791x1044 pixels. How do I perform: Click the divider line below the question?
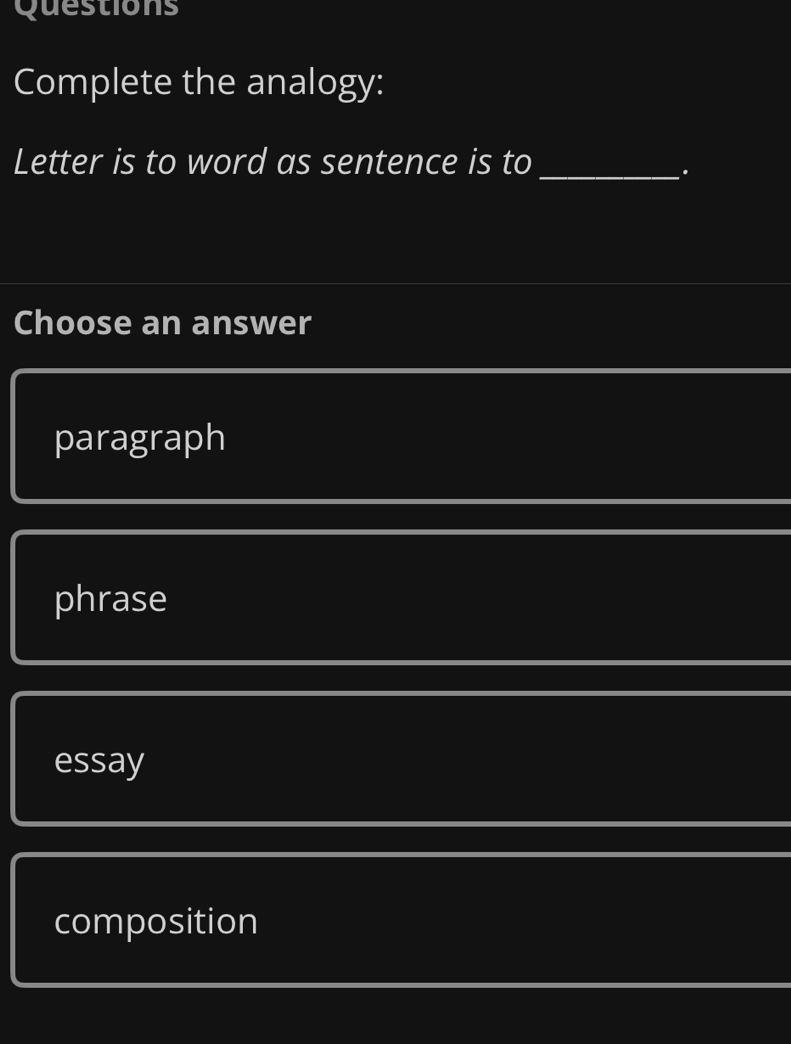(395, 284)
